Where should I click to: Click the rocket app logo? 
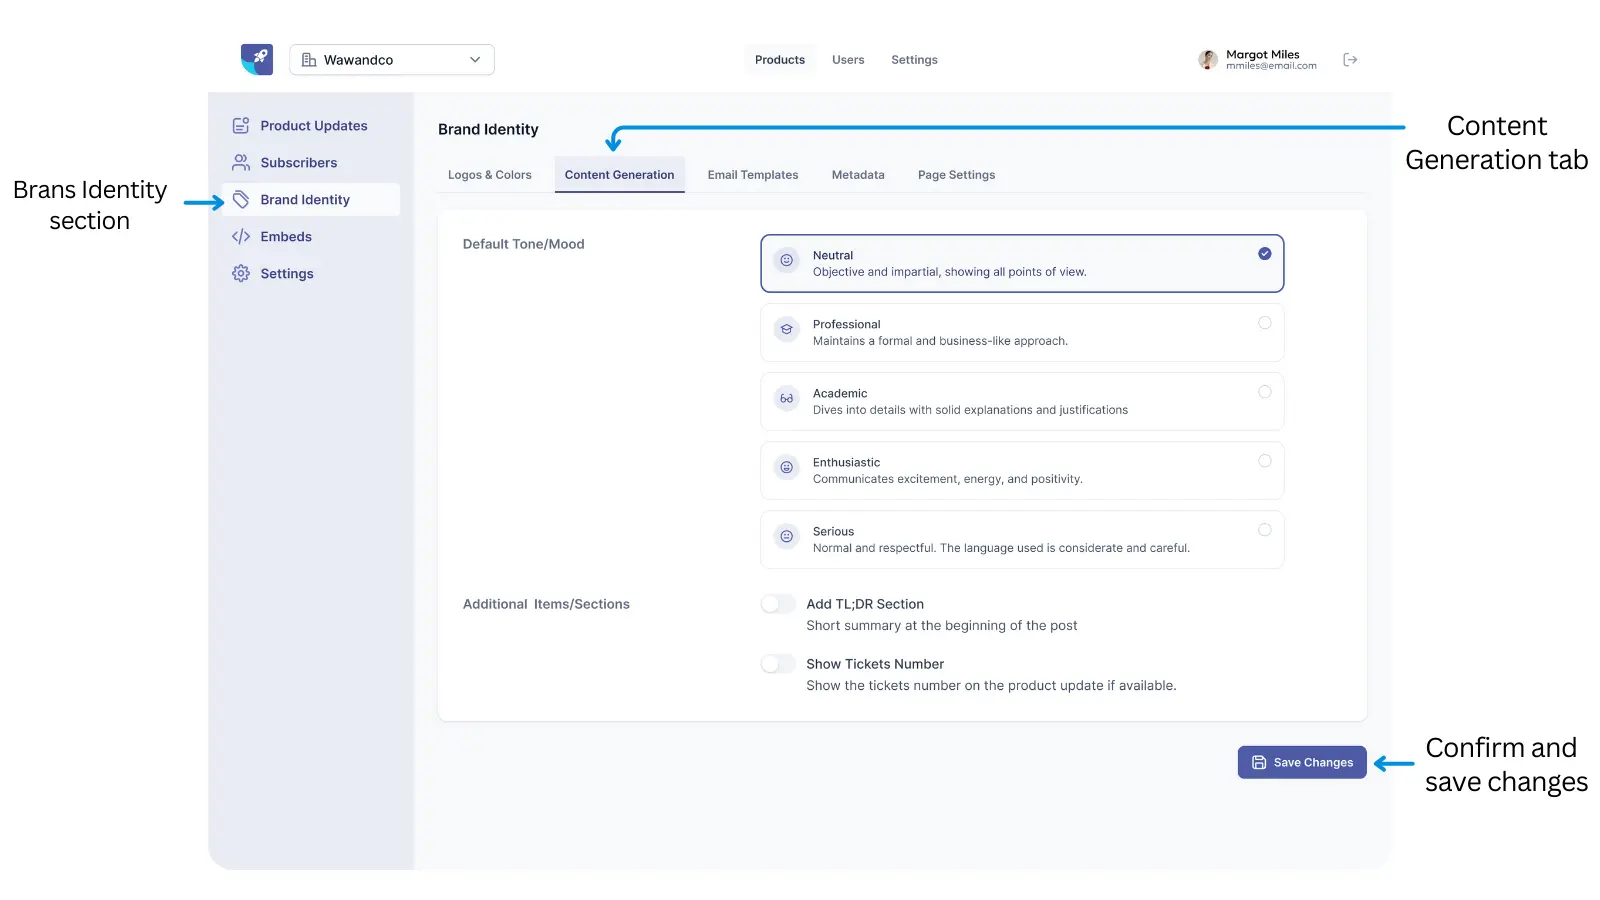[257, 59]
